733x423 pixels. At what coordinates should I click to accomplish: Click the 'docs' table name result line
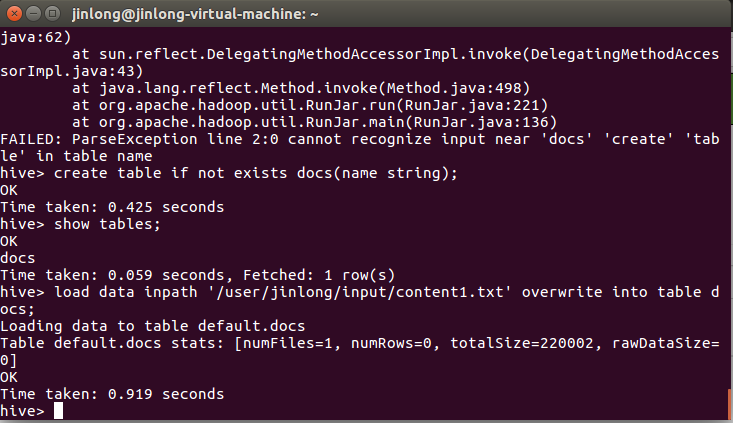[18, 258]
